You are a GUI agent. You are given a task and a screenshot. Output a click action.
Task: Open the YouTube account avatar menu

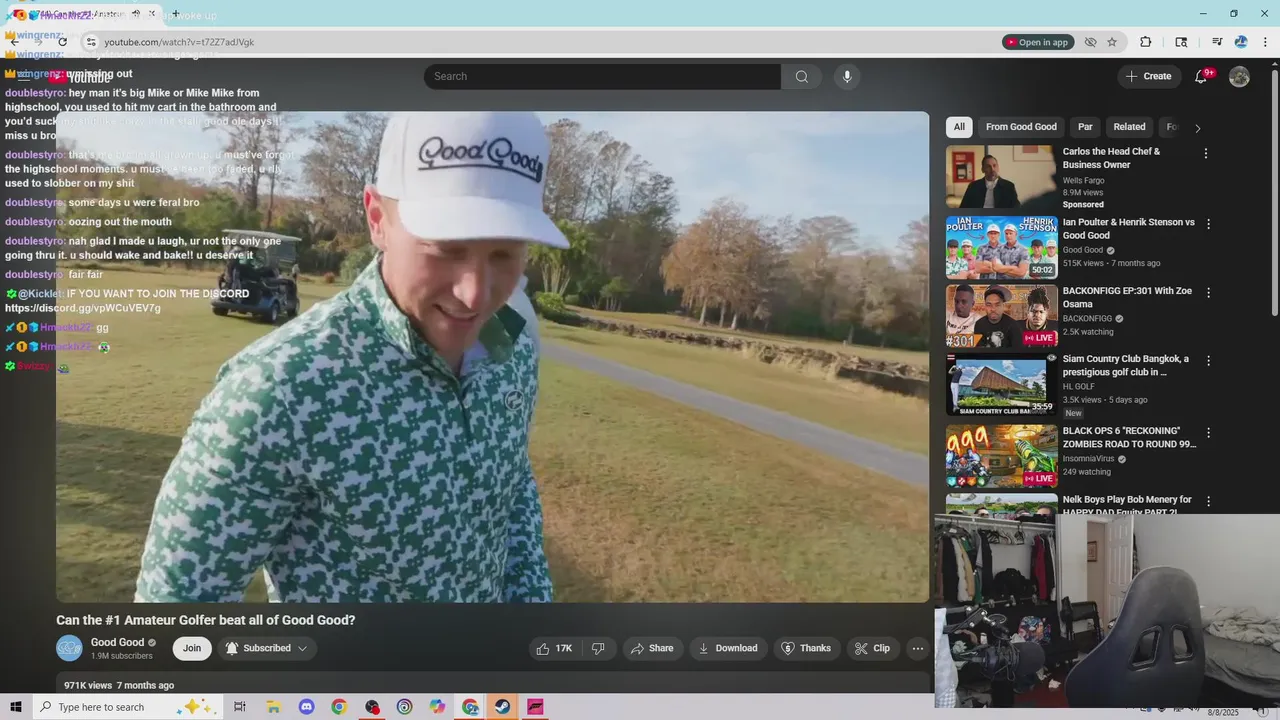[1239, 77]
